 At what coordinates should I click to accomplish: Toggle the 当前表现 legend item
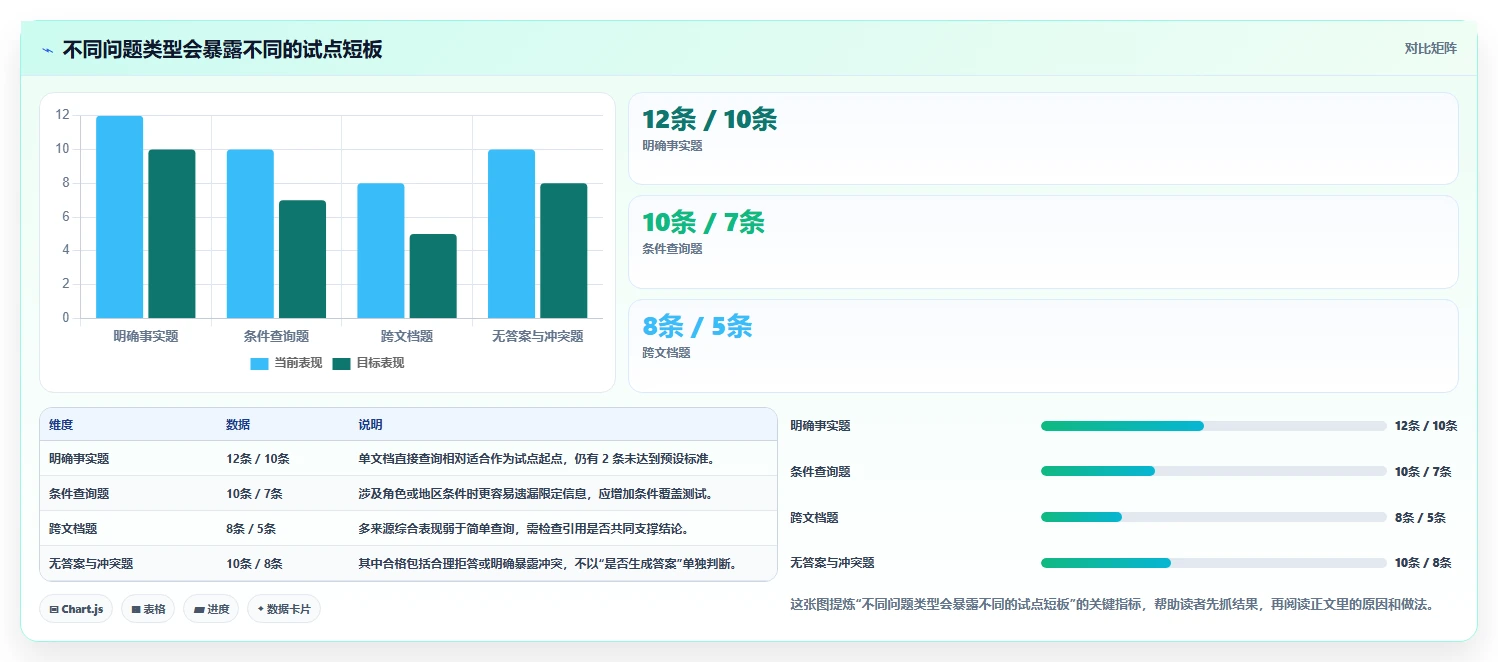(286, 363)
